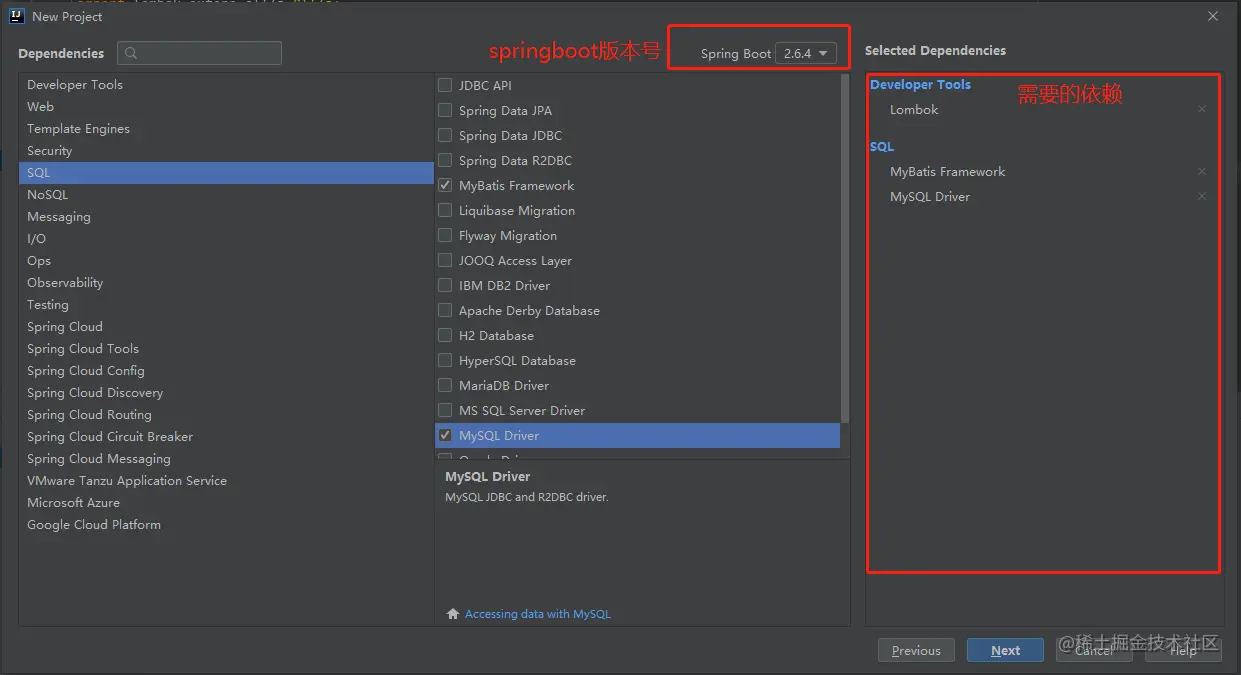Viewport: 1241px width, 675px height.
Task: Choose Observability category
Action: [226, 282]
